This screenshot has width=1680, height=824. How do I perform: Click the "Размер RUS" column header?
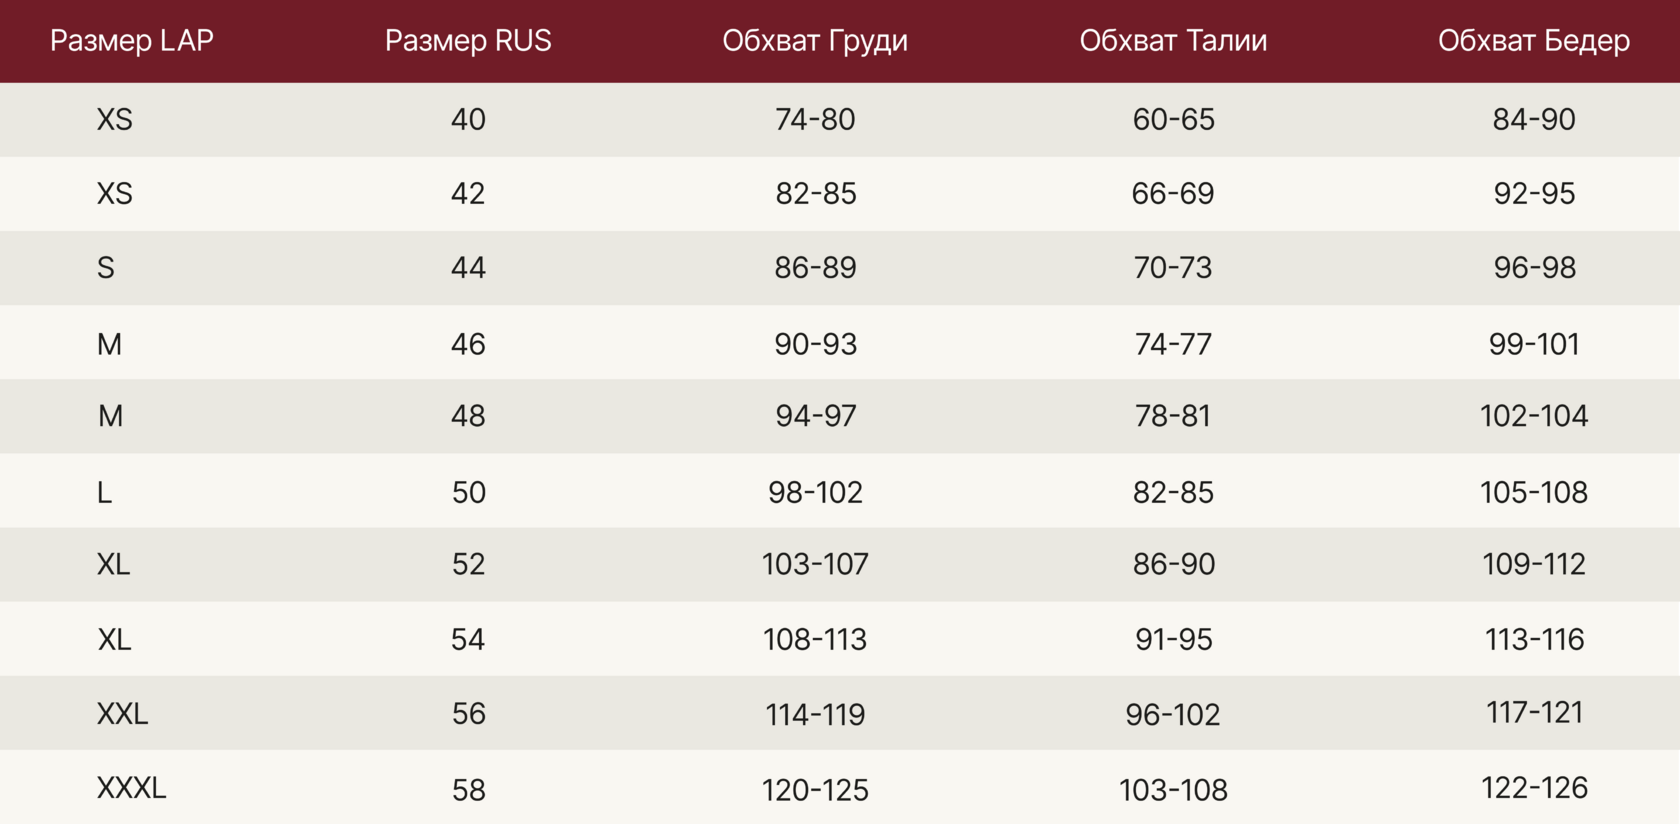(x=468, y=41)
